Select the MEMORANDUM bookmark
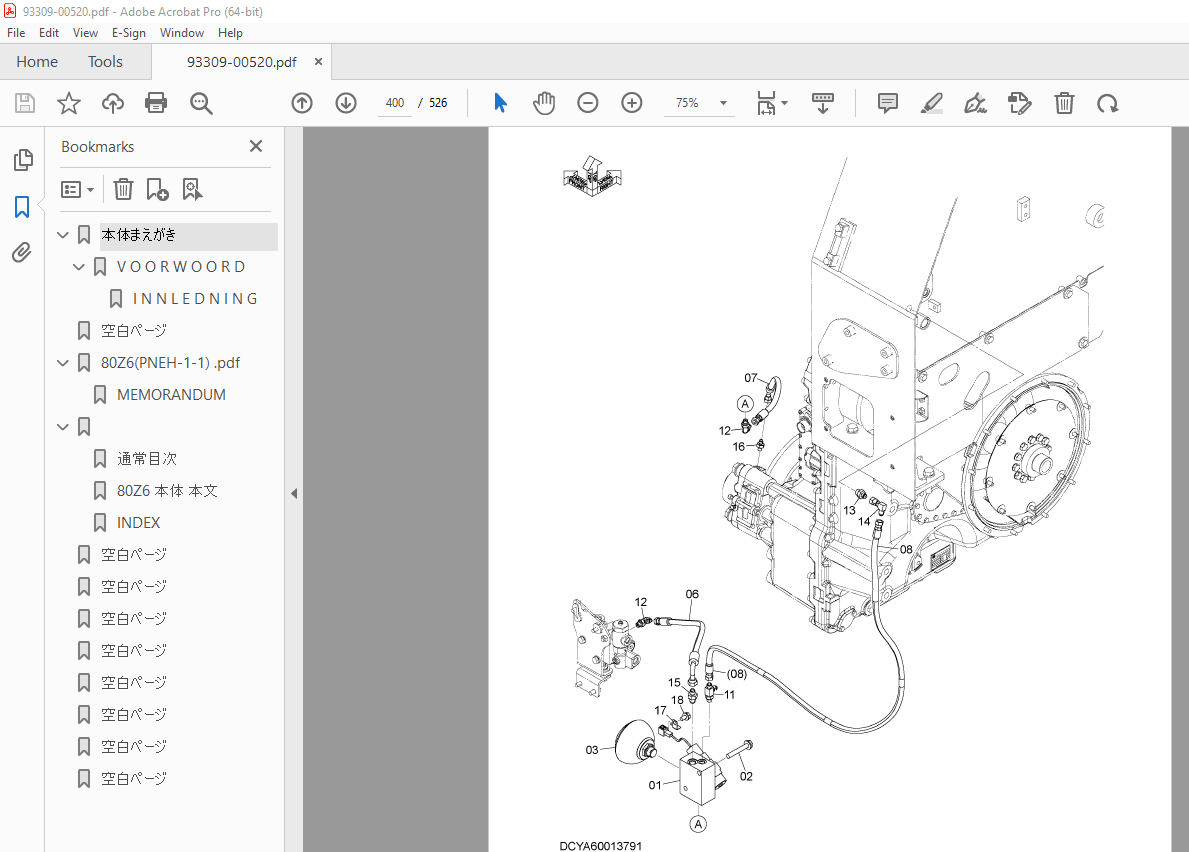Viewport: 1189px width, 852px height. point(171,395)
